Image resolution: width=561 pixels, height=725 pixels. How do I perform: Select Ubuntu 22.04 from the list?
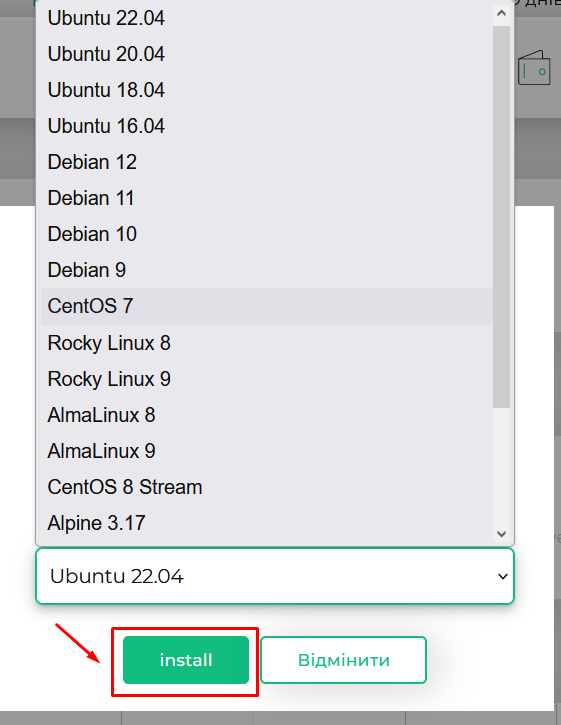point(267,18)
